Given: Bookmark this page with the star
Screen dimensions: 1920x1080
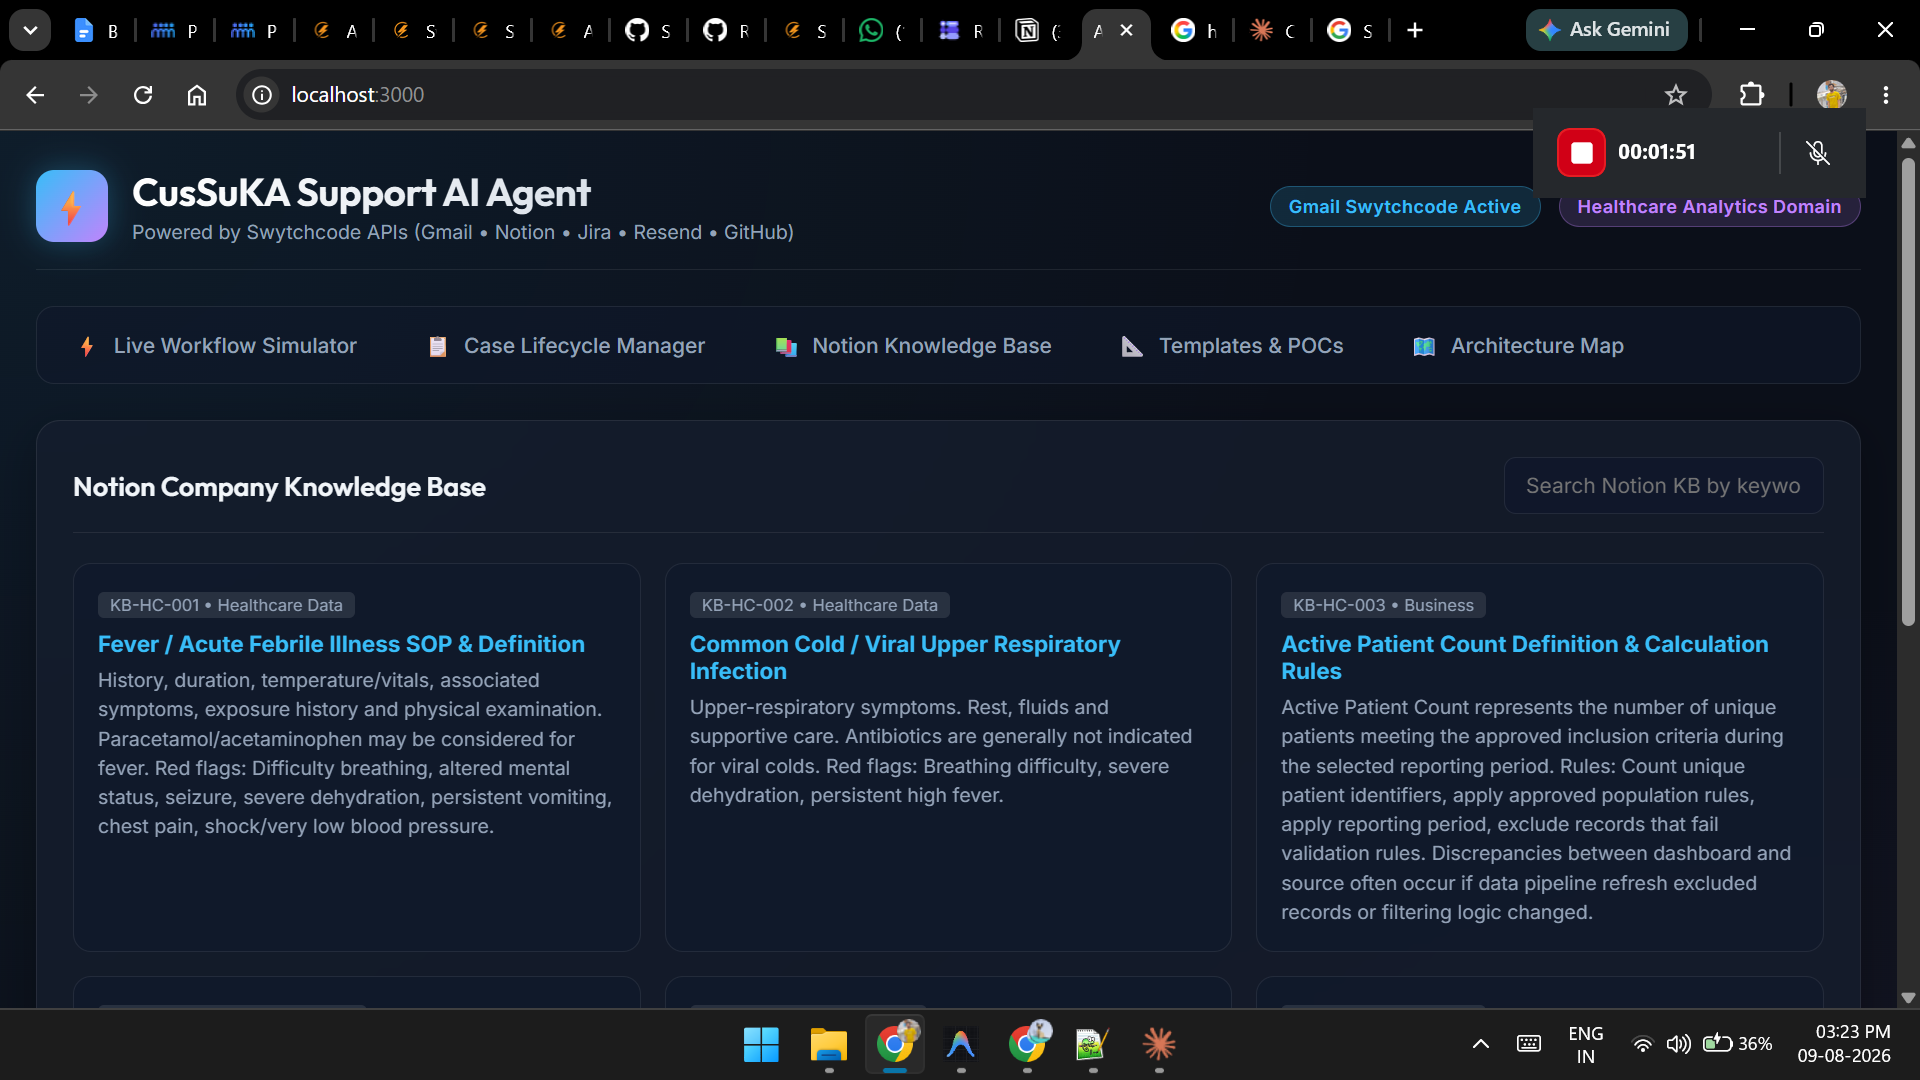Looking at the screenshot, I should 1676,95.
